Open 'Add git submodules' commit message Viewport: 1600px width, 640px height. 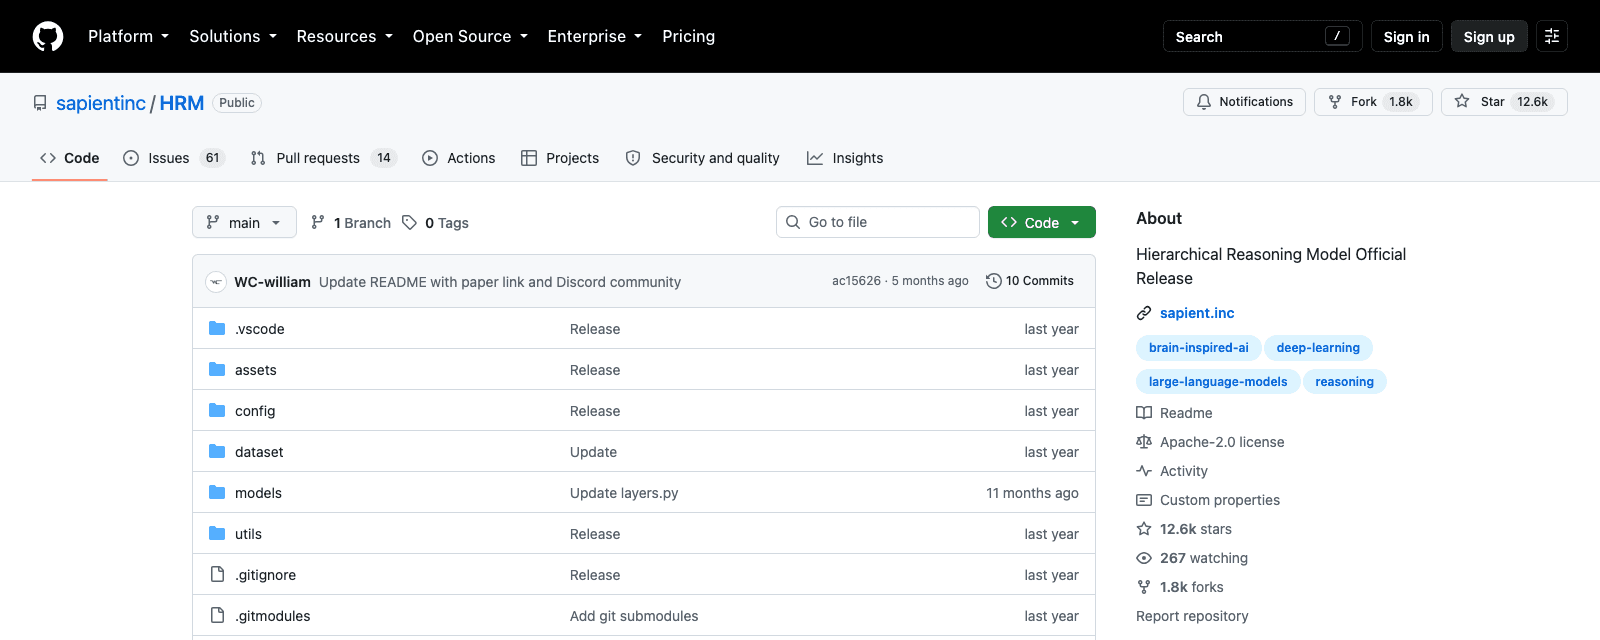[x=634, y=616]
